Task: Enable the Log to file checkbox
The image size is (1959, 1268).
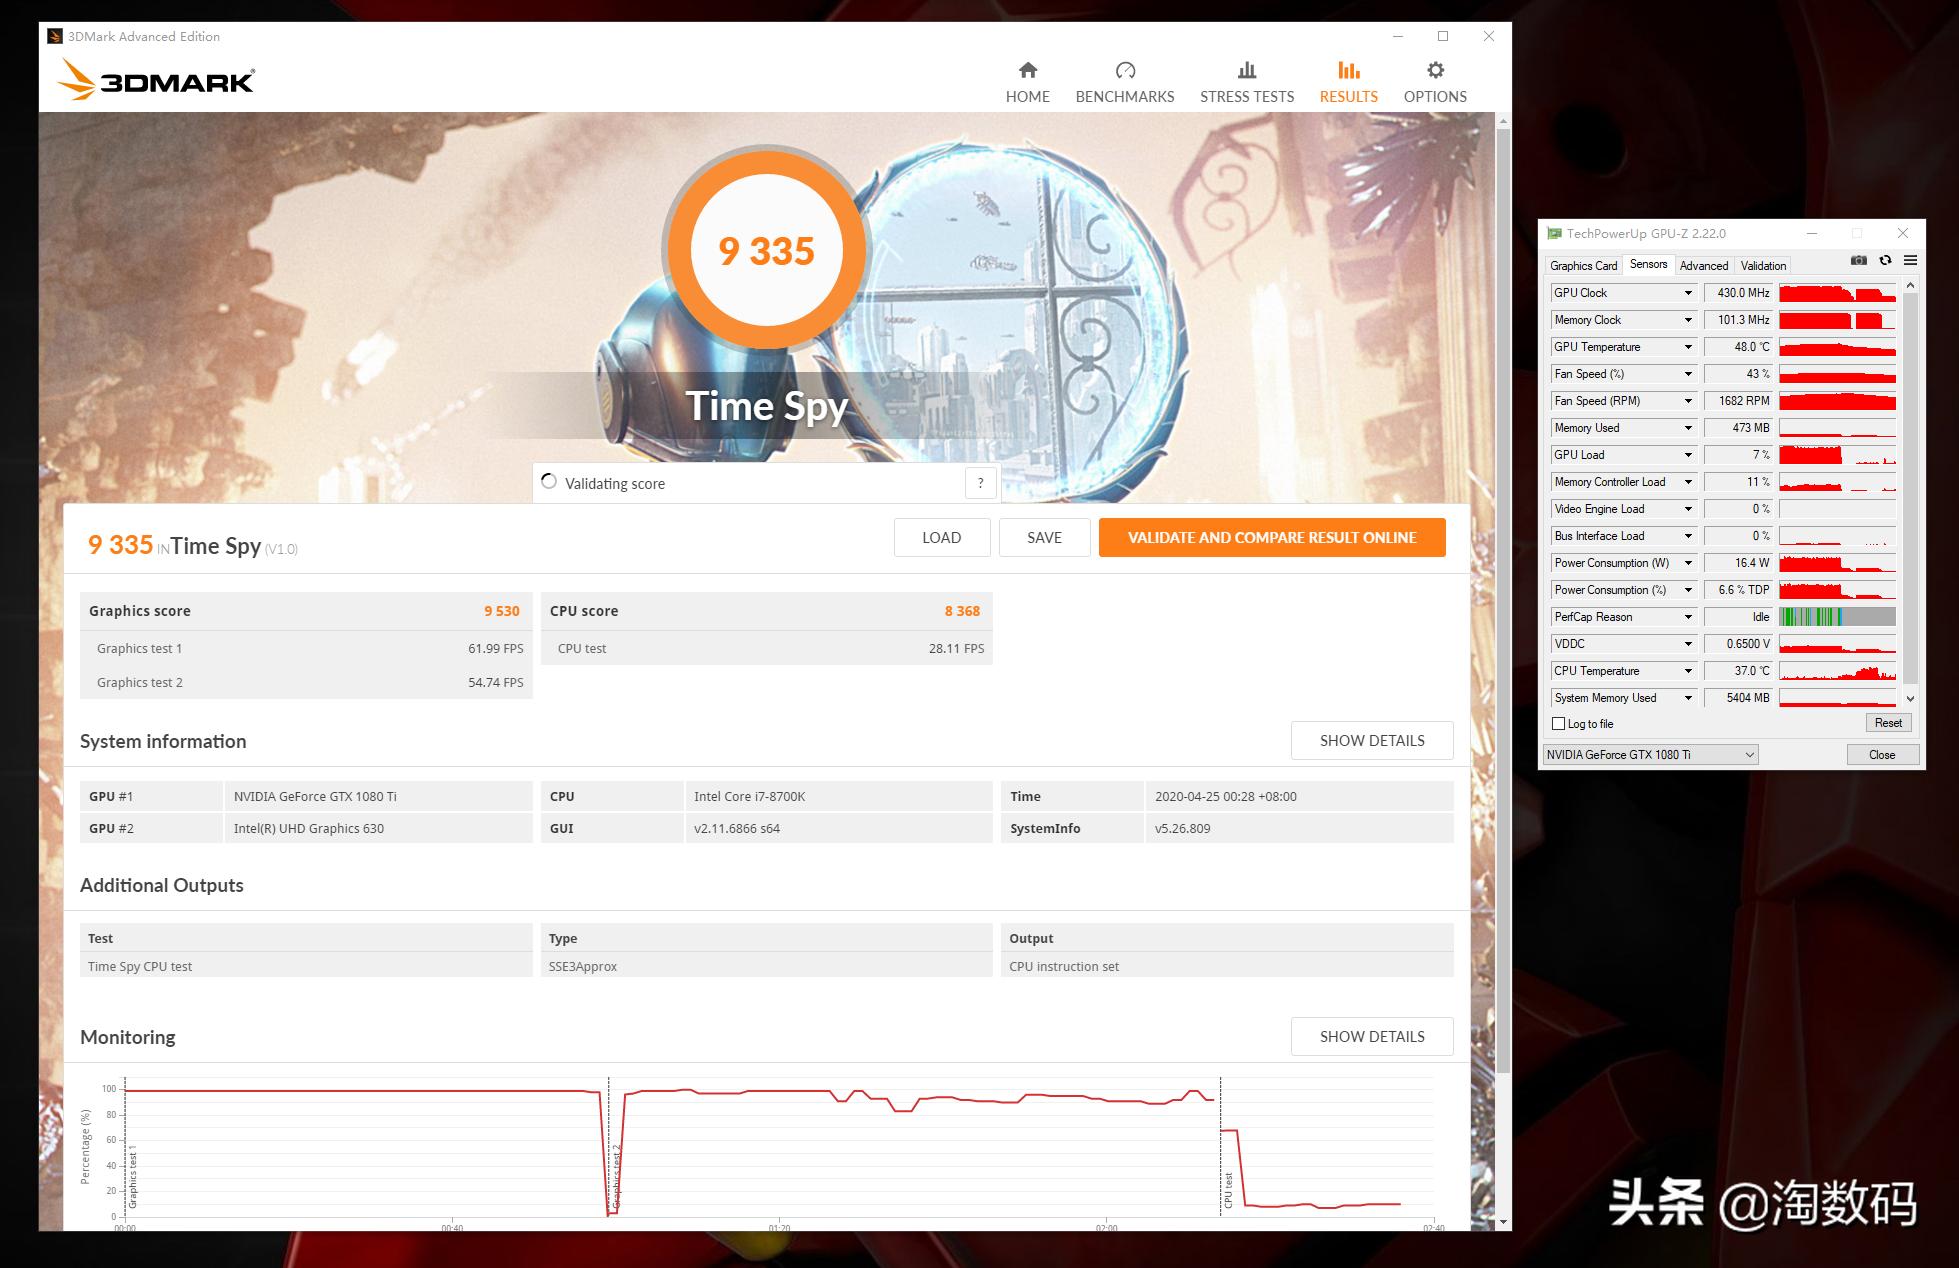Action: (x=1557, y=723)
